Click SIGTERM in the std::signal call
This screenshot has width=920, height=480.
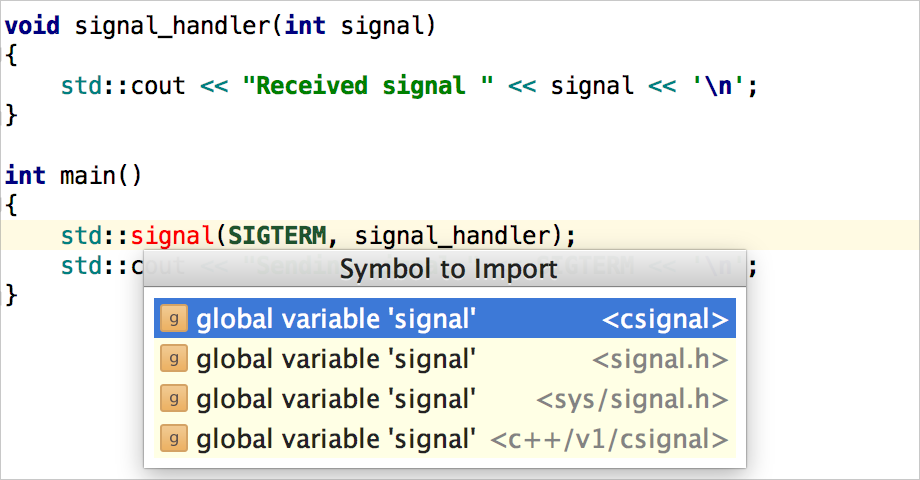coord(276,236)
